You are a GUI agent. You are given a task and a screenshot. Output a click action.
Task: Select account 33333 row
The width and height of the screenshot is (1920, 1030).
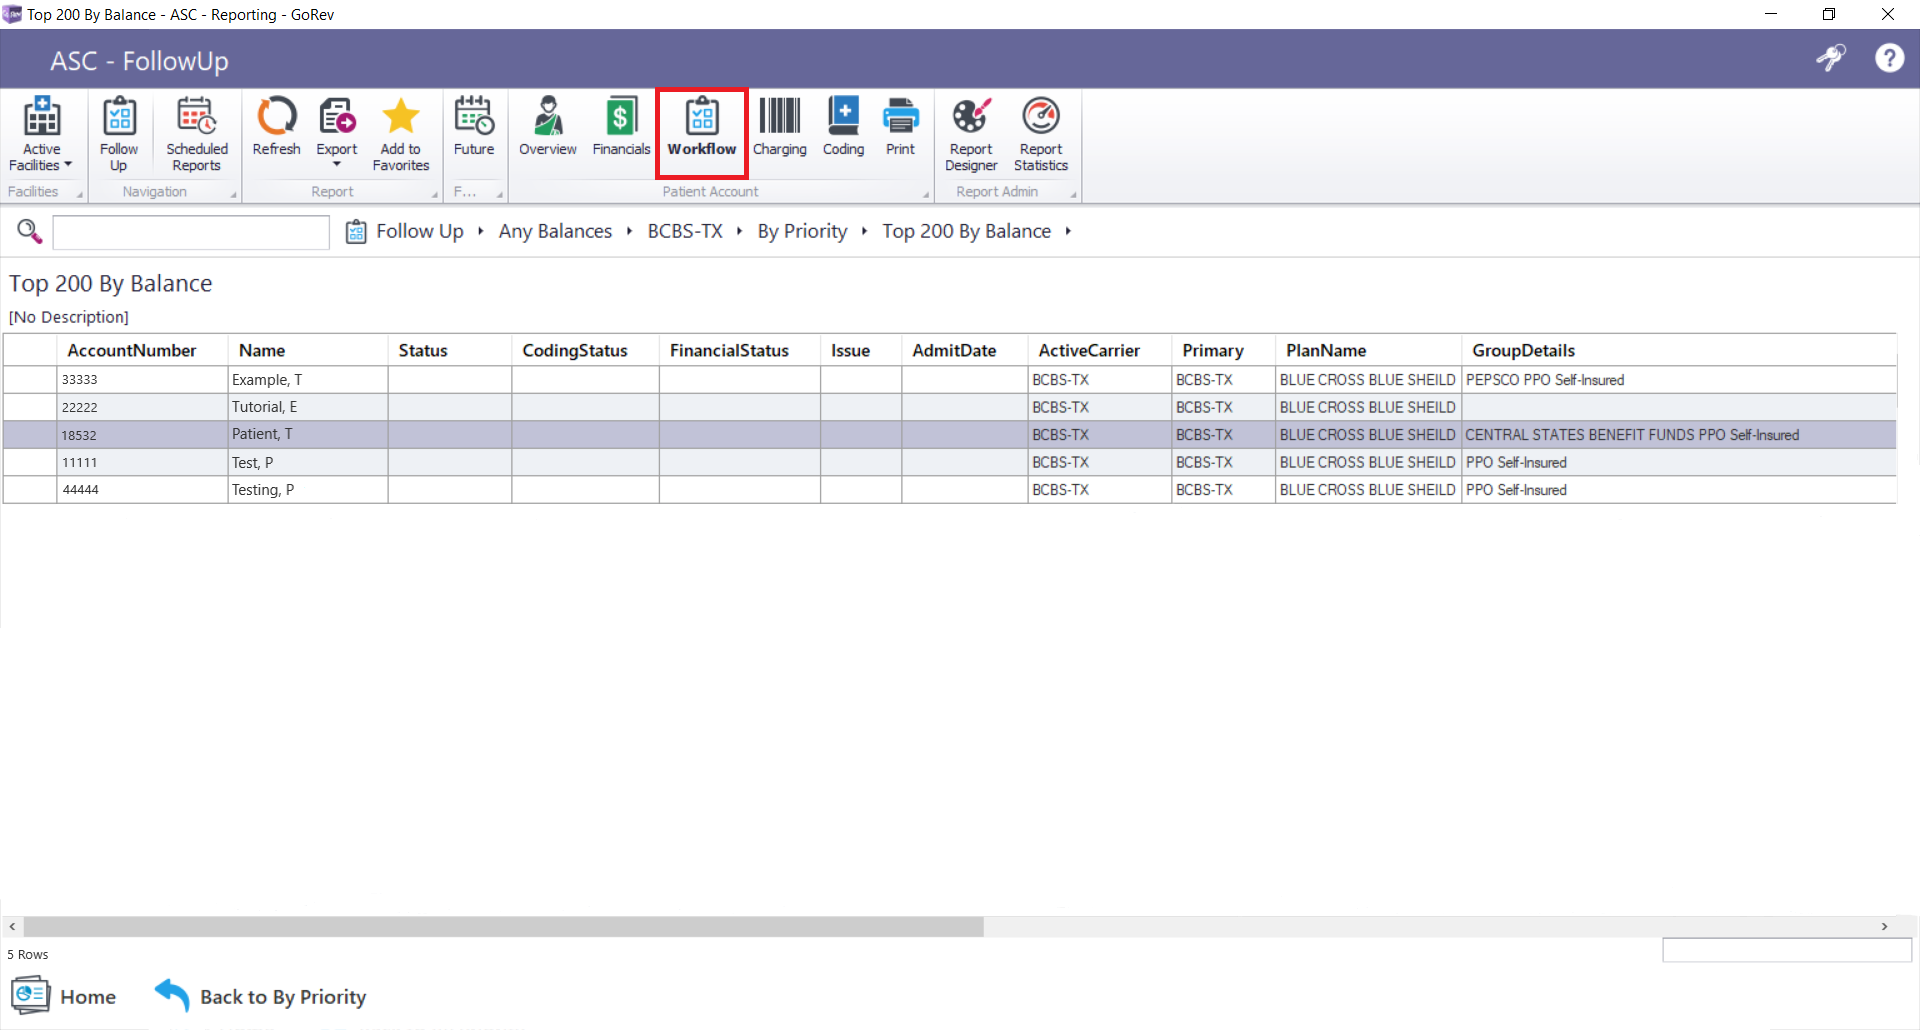[950, 380]
